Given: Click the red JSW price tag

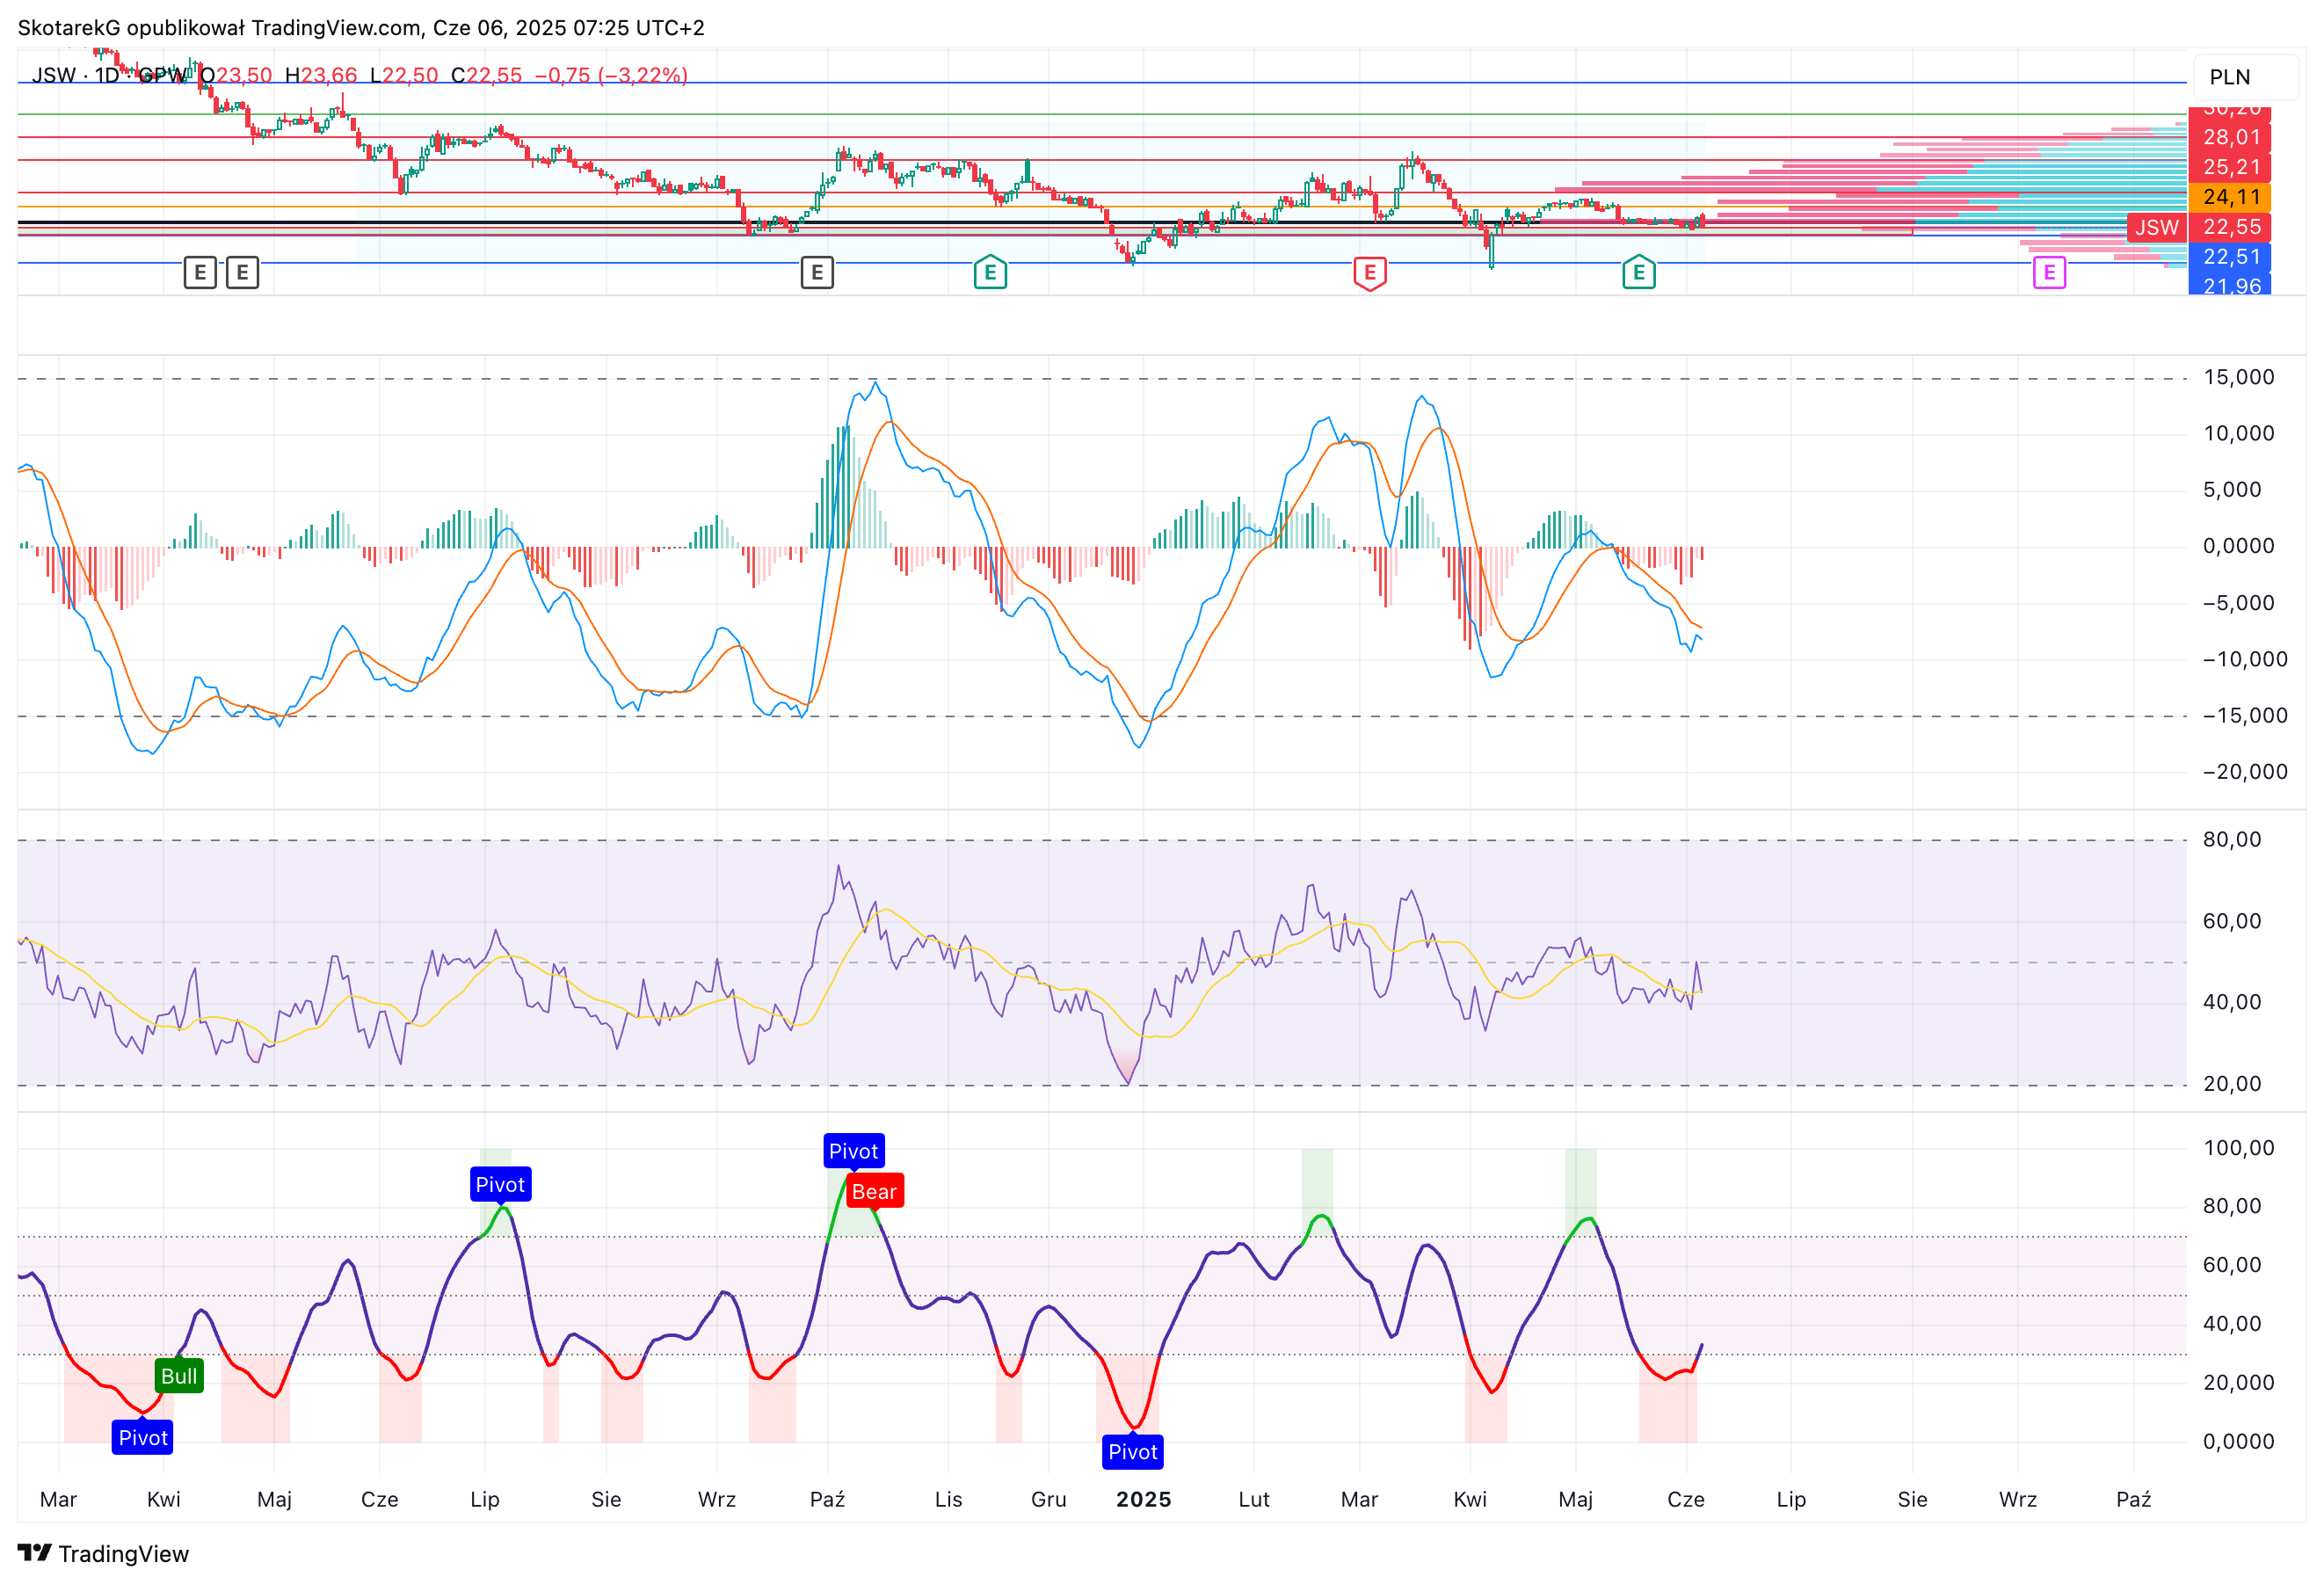Looking at the screenshot, I should pyautogui.click(x=2156, y=227).
